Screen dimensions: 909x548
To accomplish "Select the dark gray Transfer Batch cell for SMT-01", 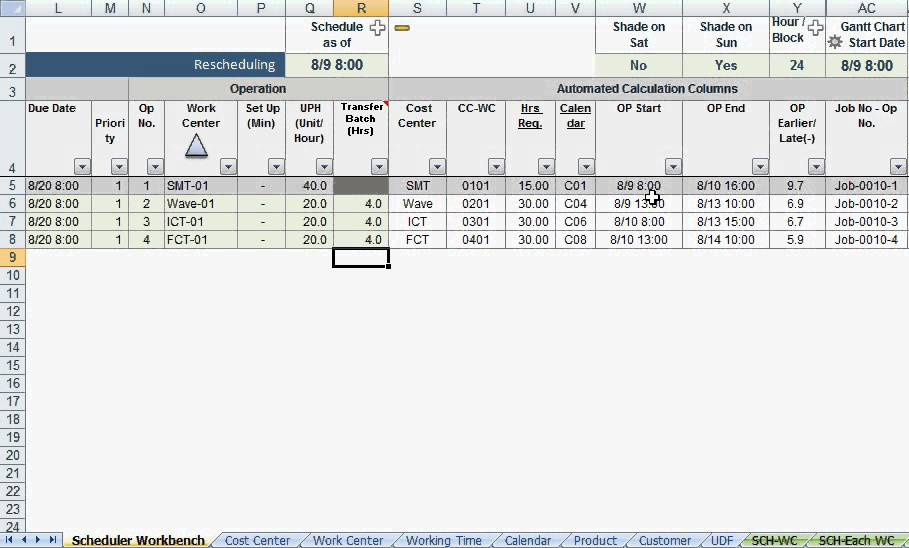I will [x=361, y=186].
